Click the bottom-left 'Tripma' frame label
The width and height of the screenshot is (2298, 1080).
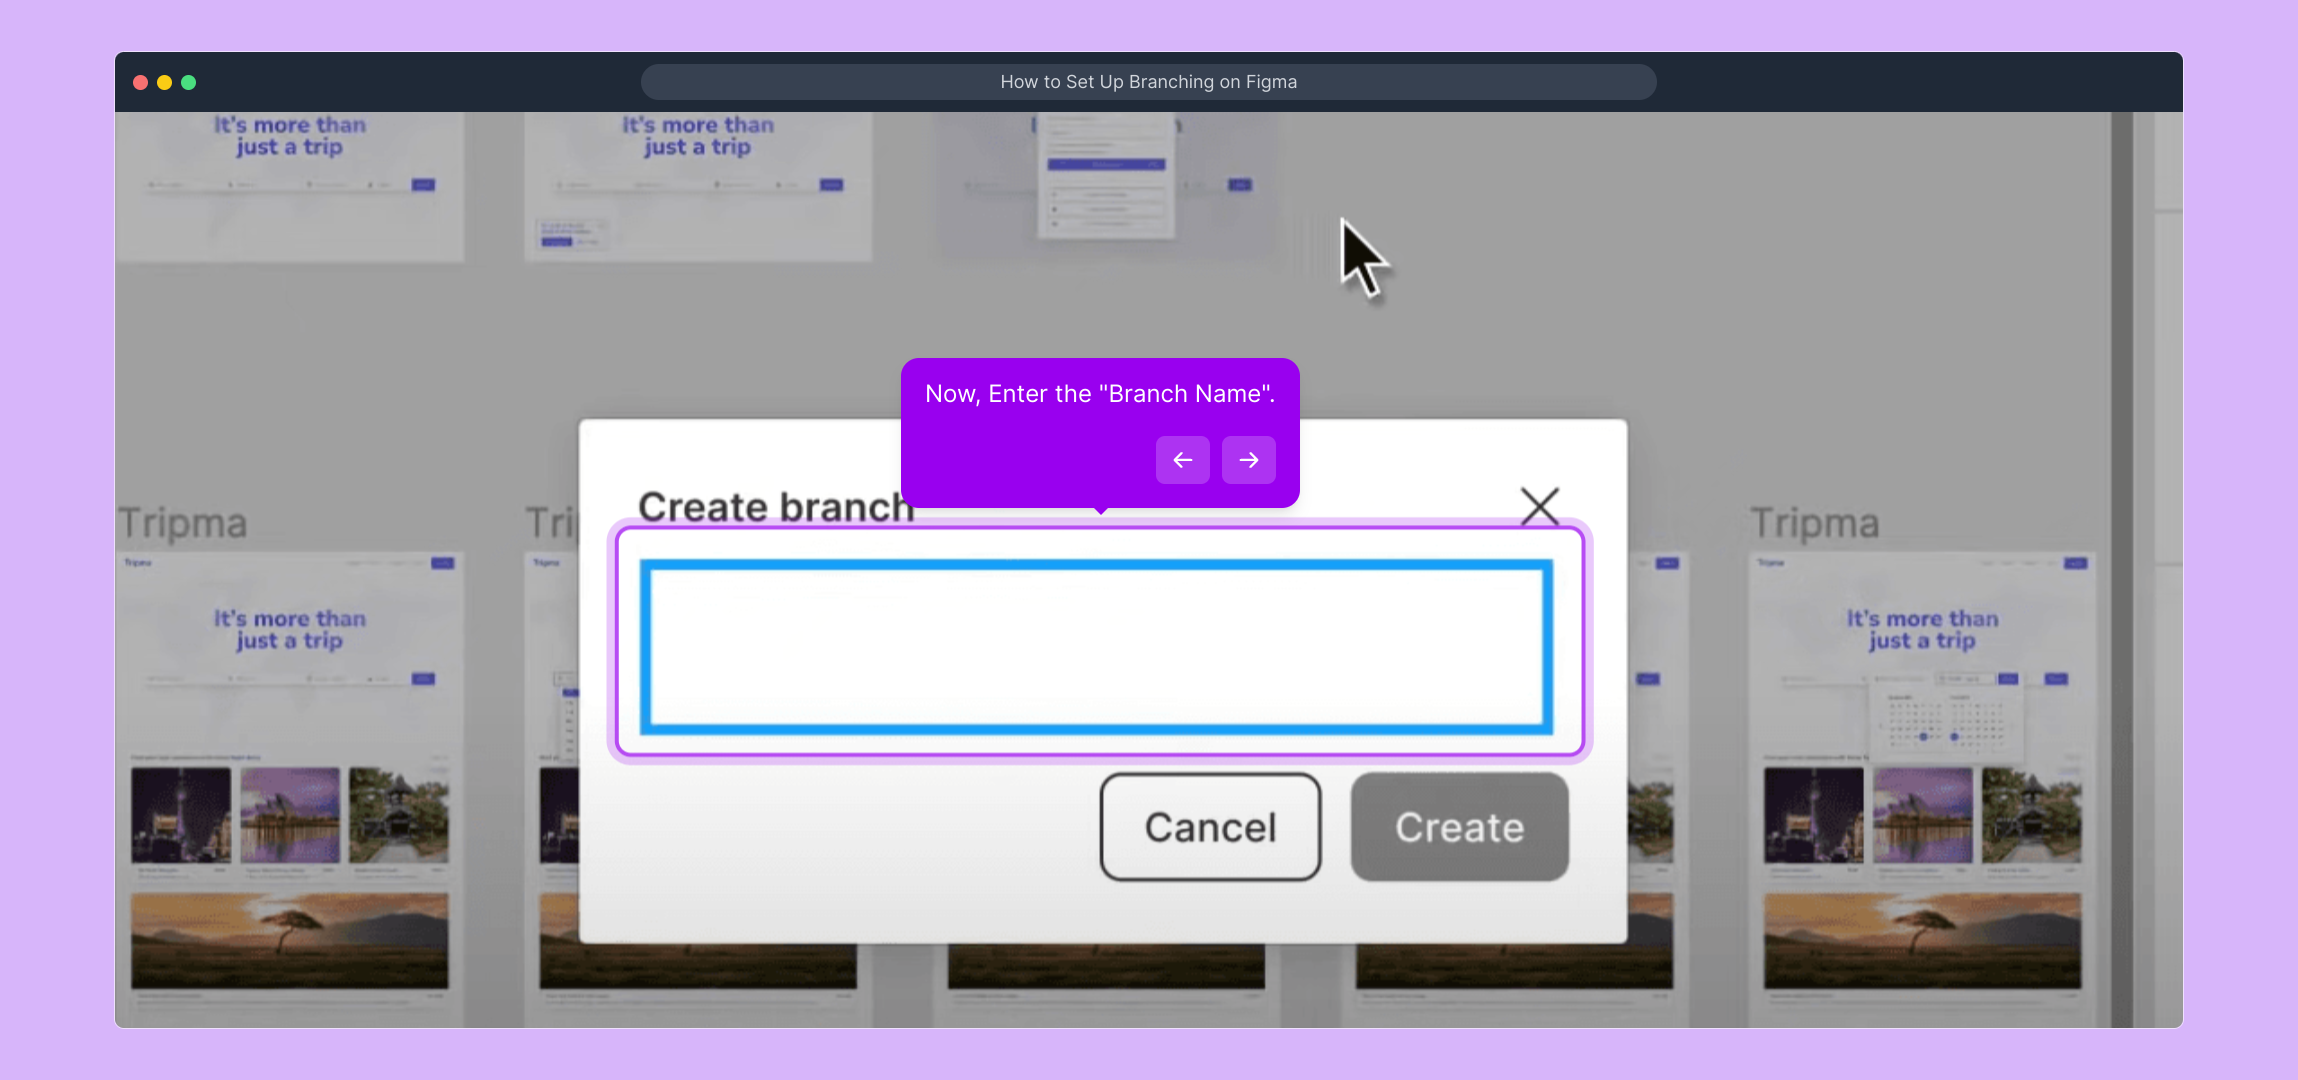(x=182, y=523)
